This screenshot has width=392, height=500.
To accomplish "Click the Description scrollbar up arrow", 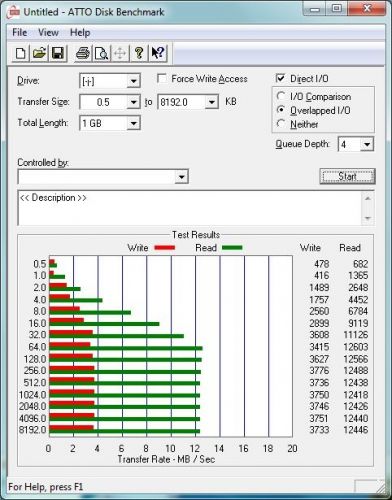I will [368, 199].
